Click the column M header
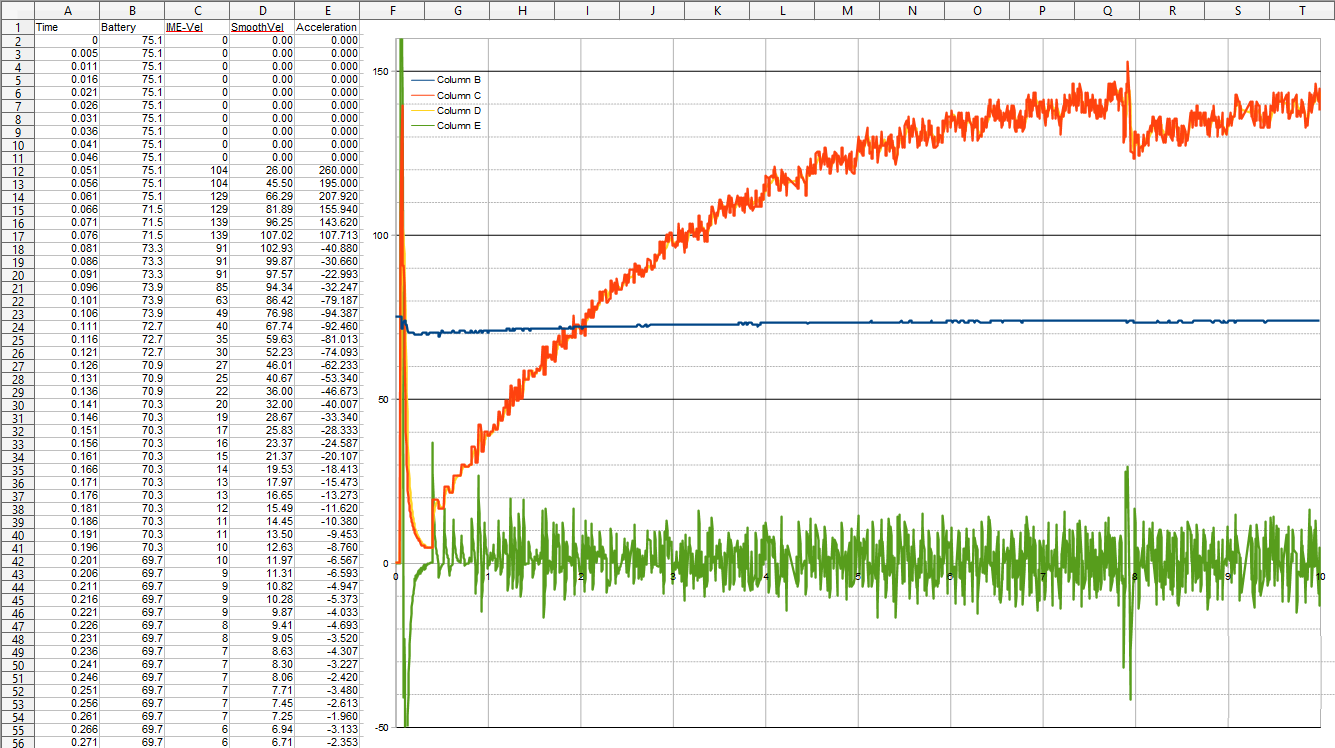The width and height of the screenshot is (1335, 748). click(x=847, y=9)
